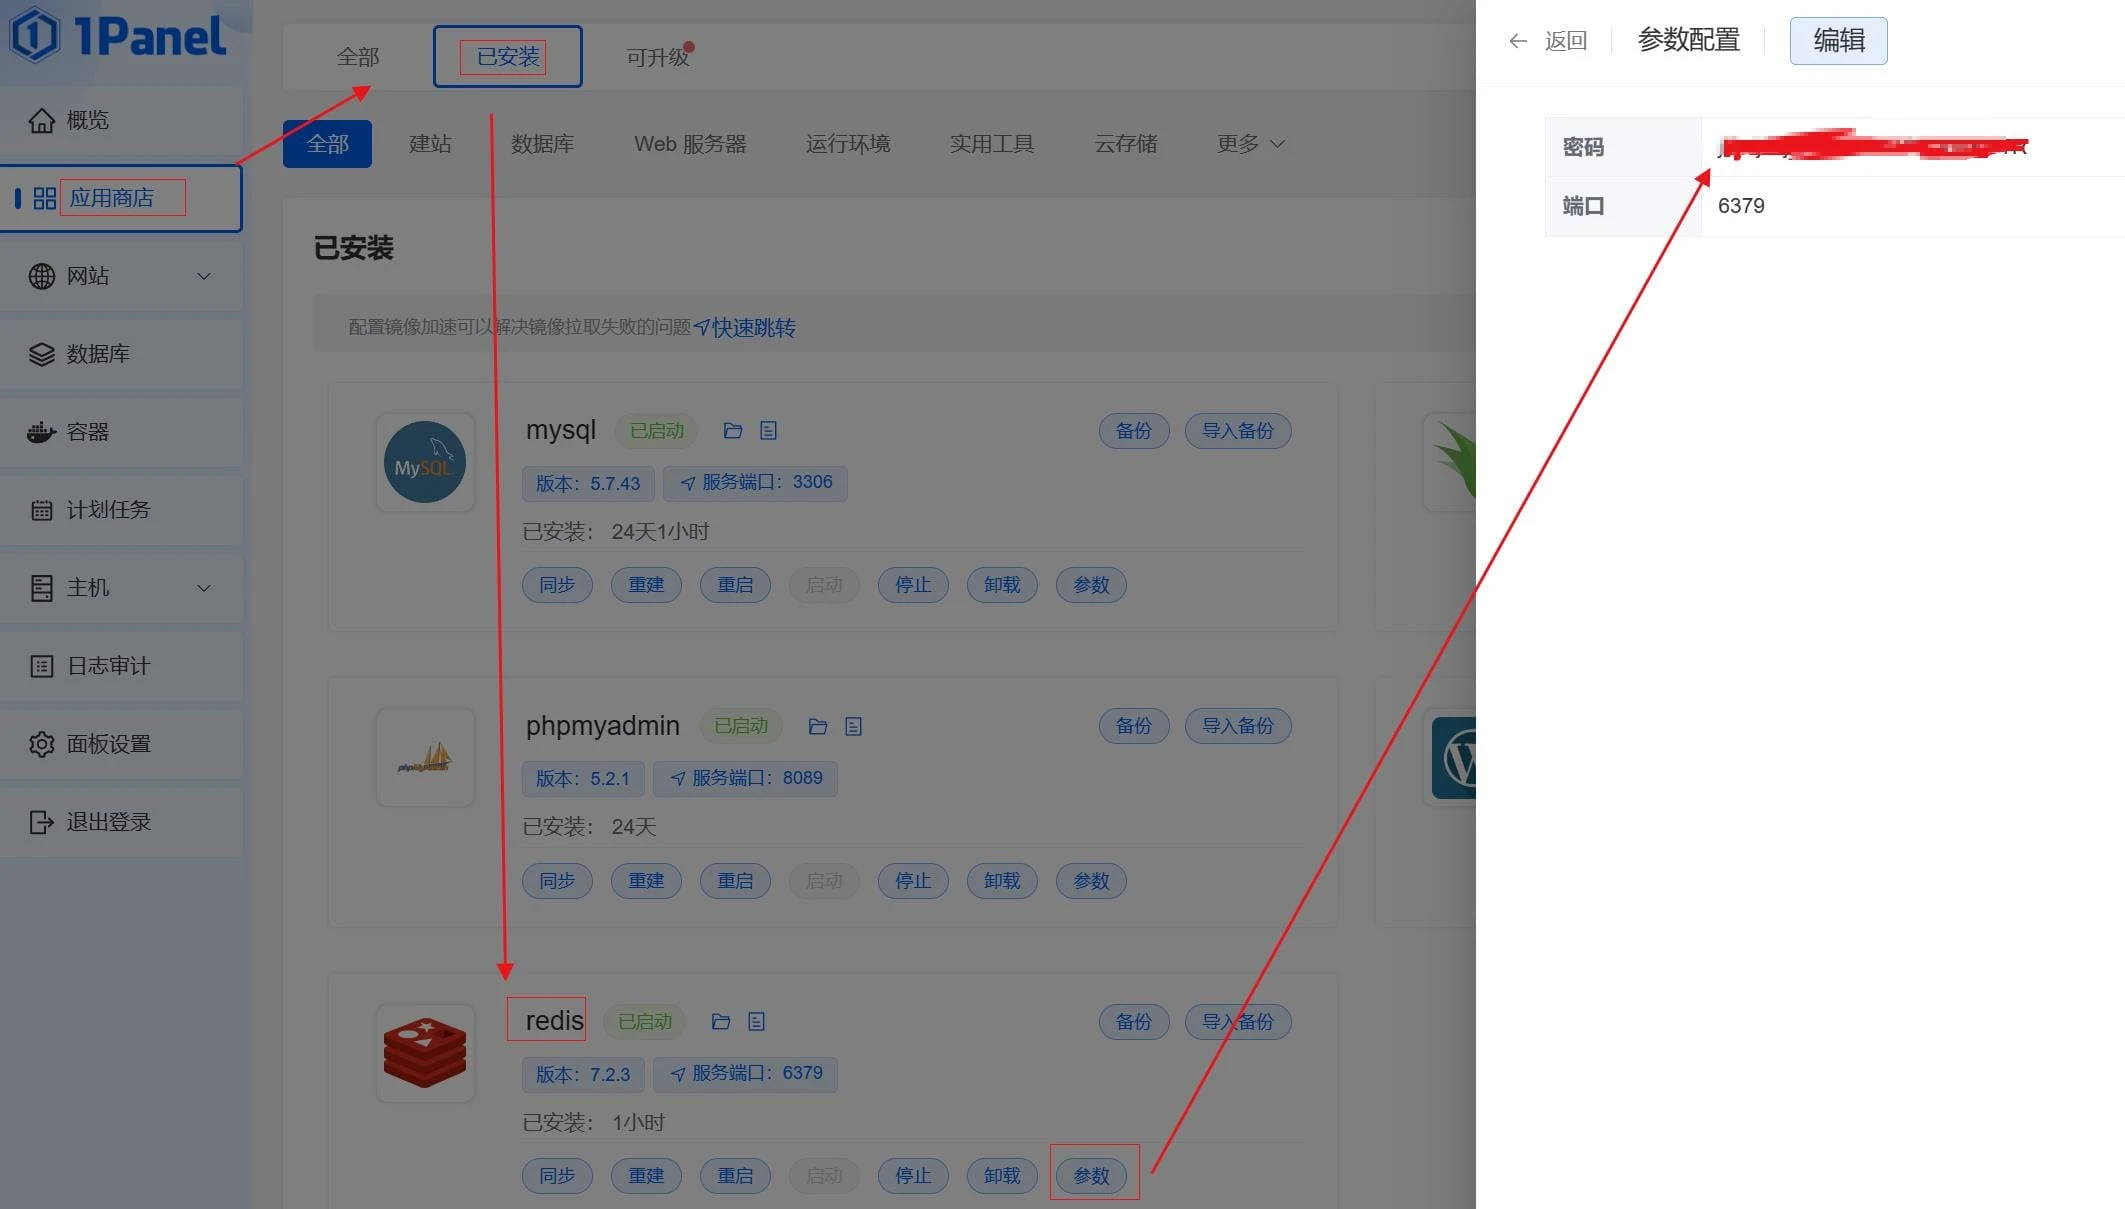Expand the 网站 sidebar chevron
The width and height of the screenshot is (2125, 1209).
click(x=204, y=276)
